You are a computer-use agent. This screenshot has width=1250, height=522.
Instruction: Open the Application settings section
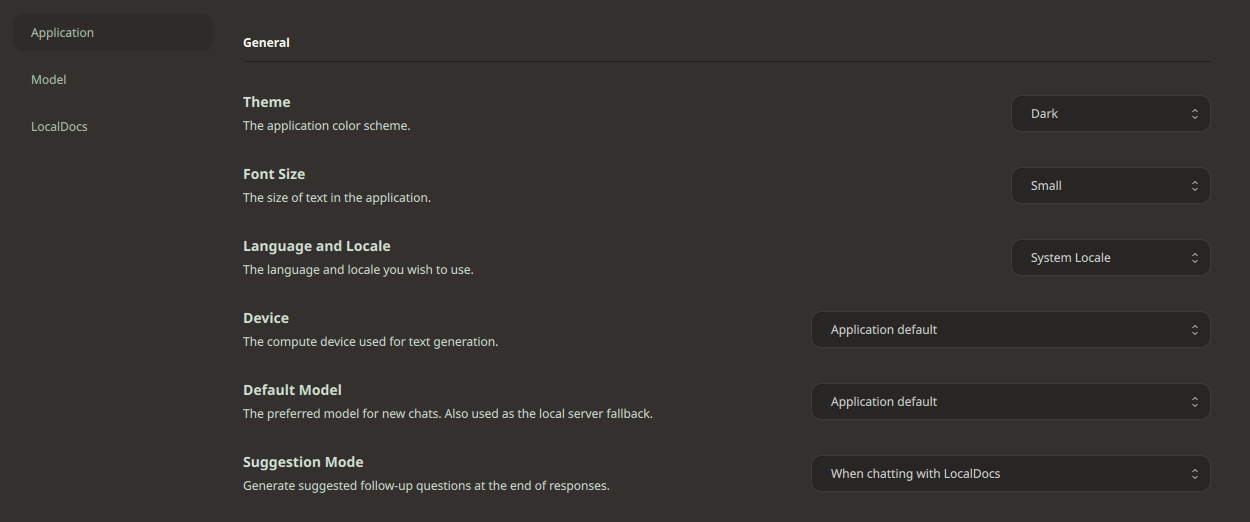pos(112,33)
